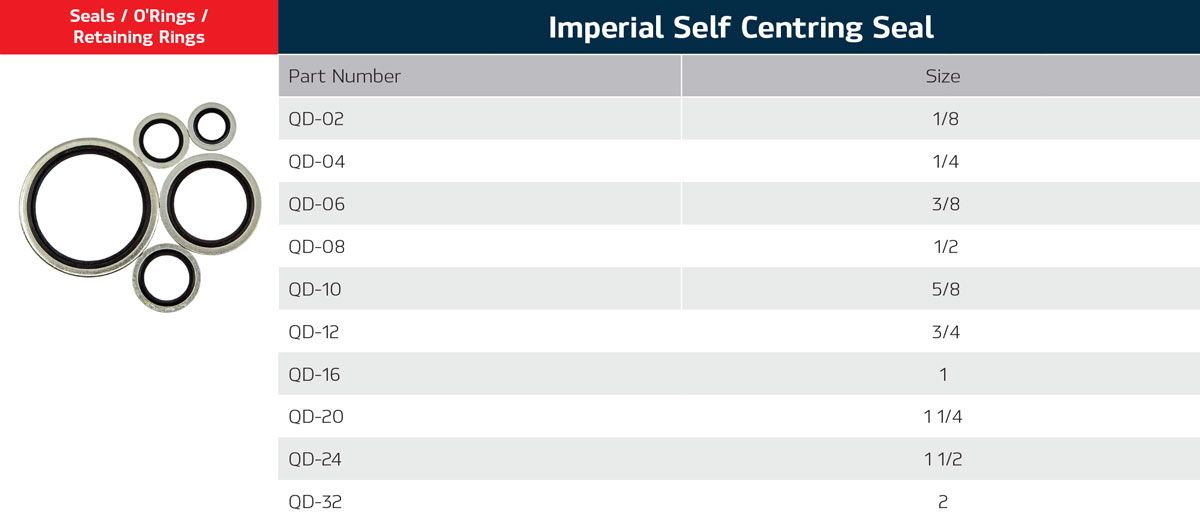Select part number QD-02

click(316, 119)
